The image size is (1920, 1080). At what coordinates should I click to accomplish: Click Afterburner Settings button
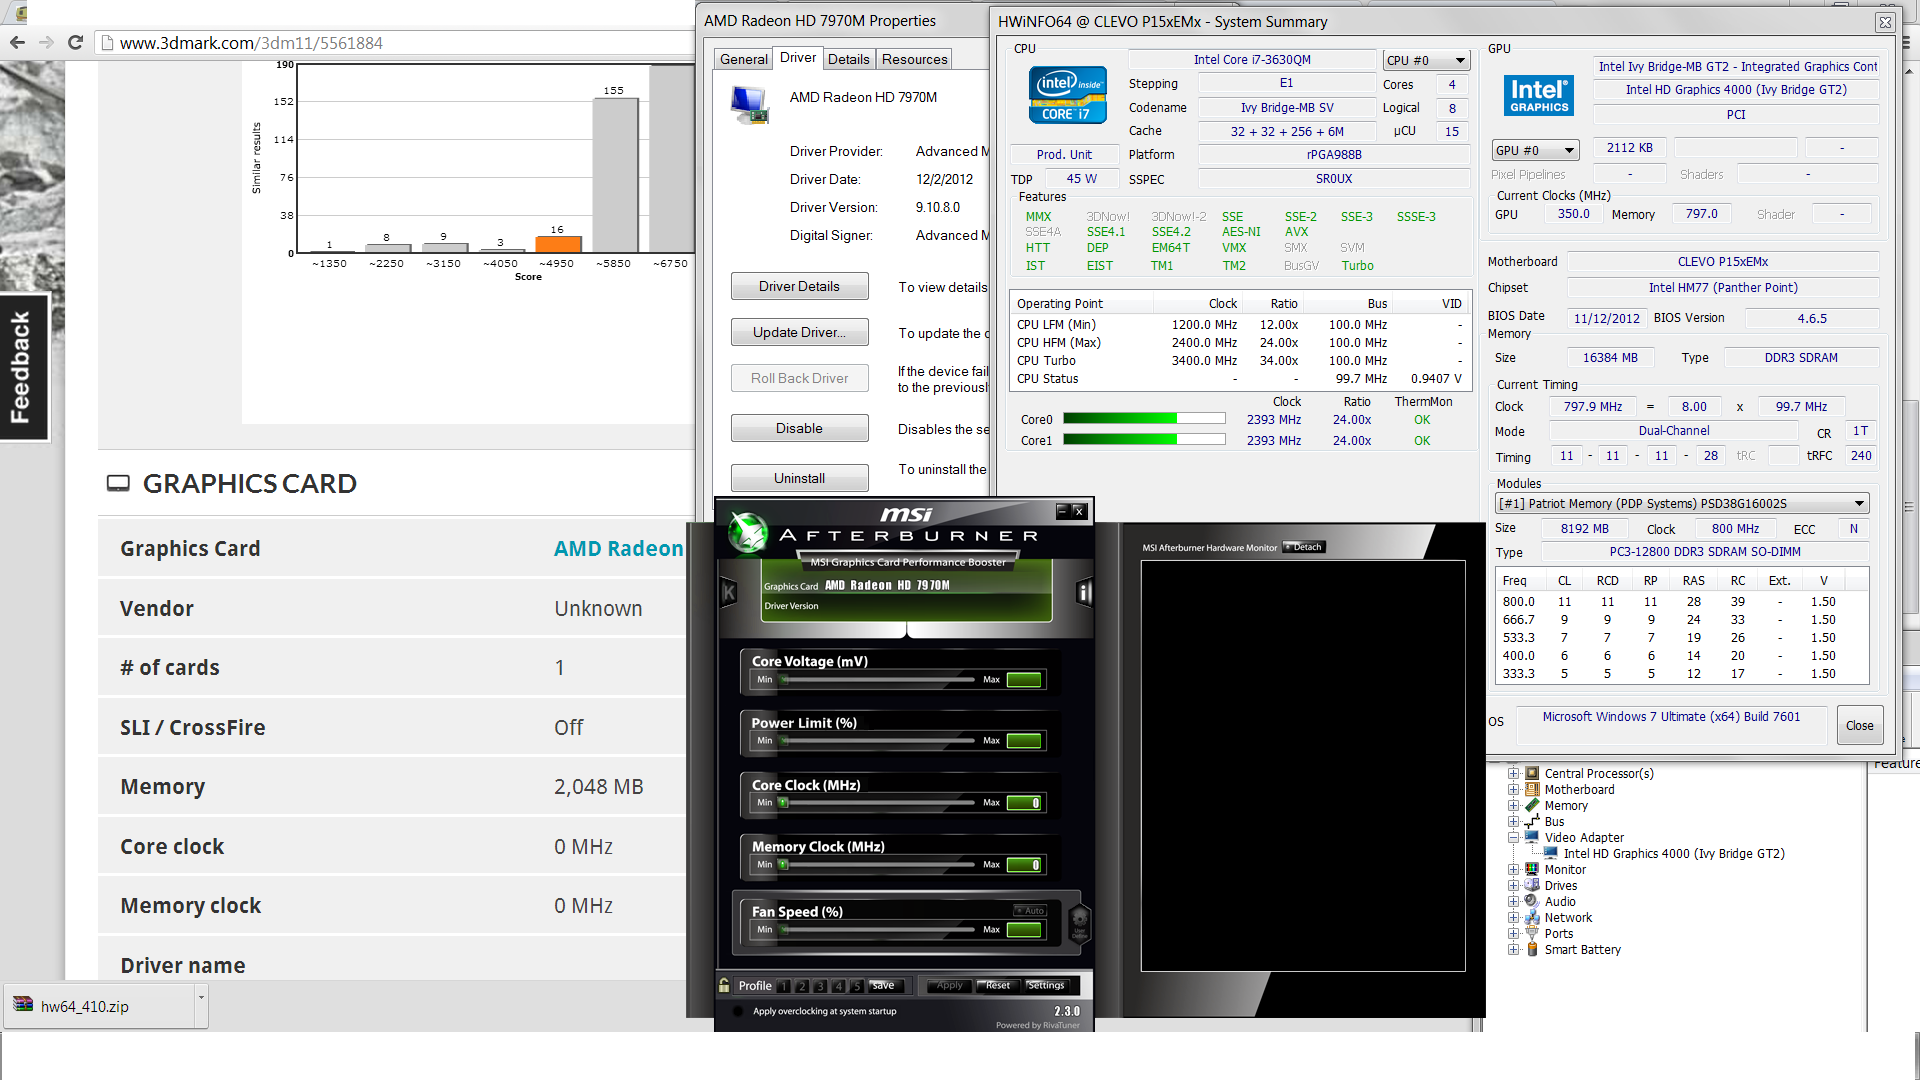1046,986
